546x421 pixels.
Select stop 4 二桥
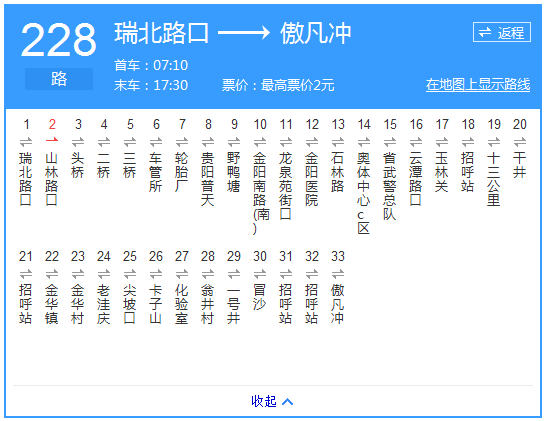click(103, 165)
